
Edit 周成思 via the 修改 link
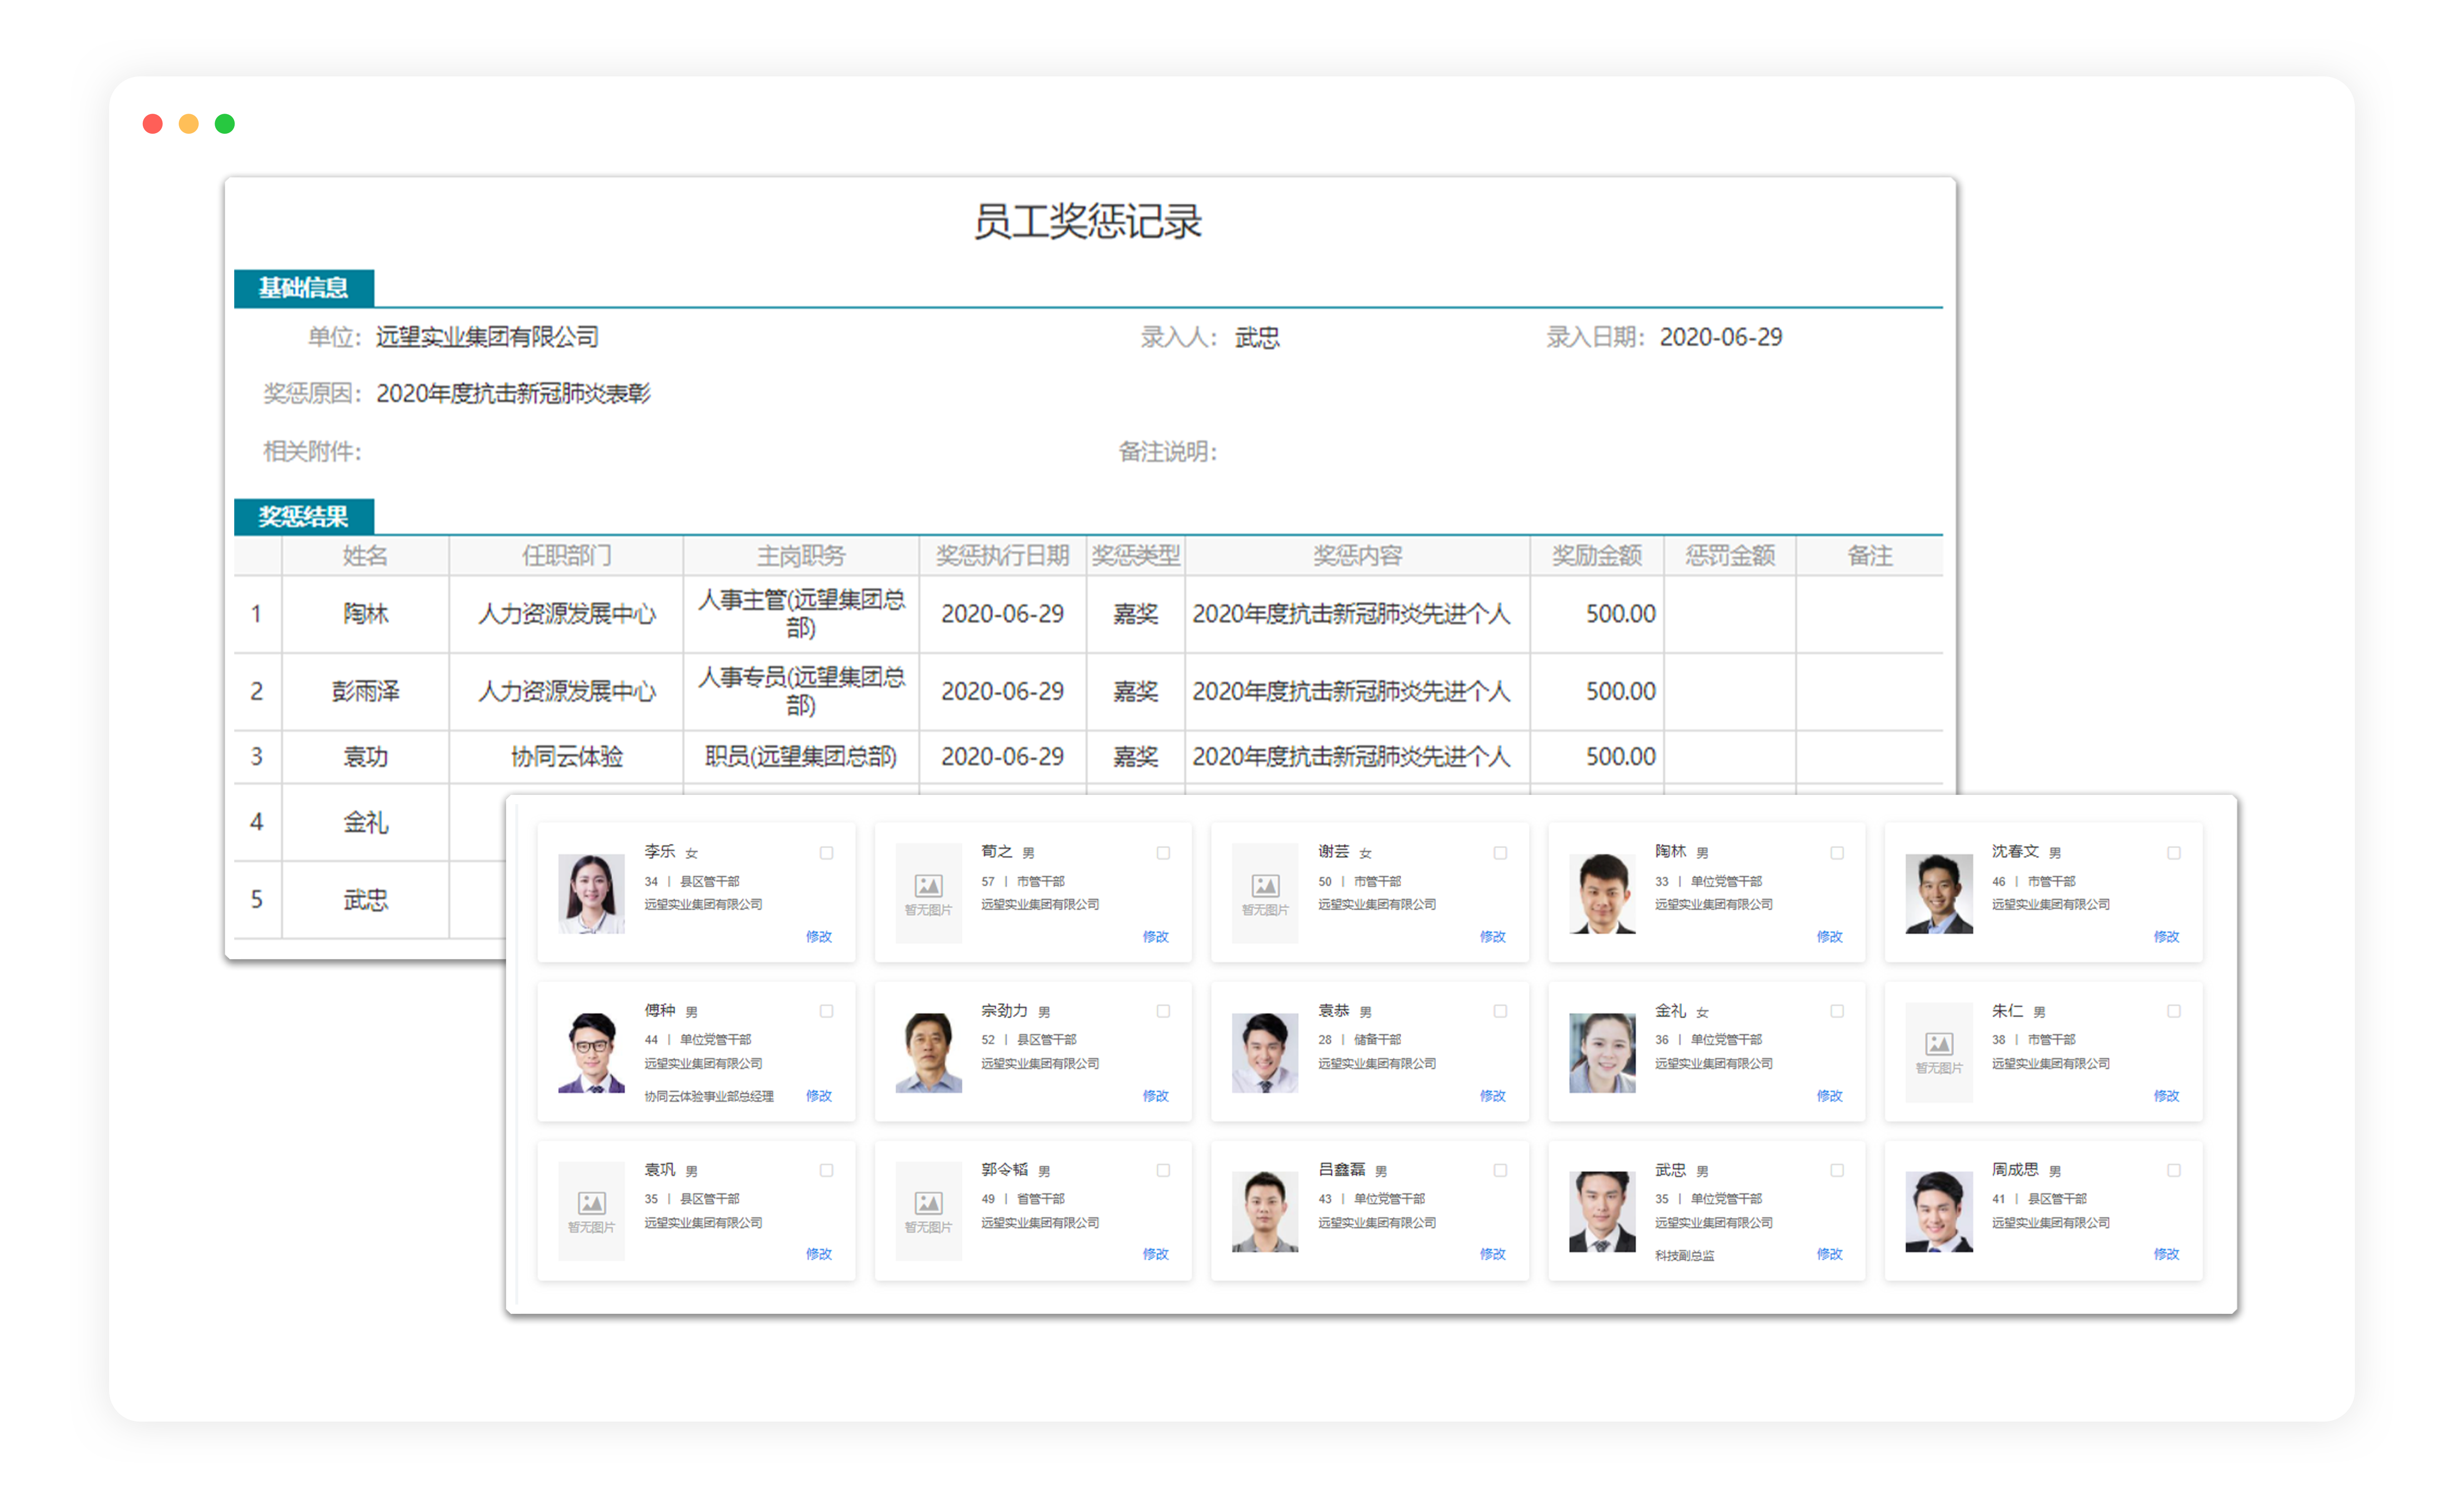[2167, 1253]
